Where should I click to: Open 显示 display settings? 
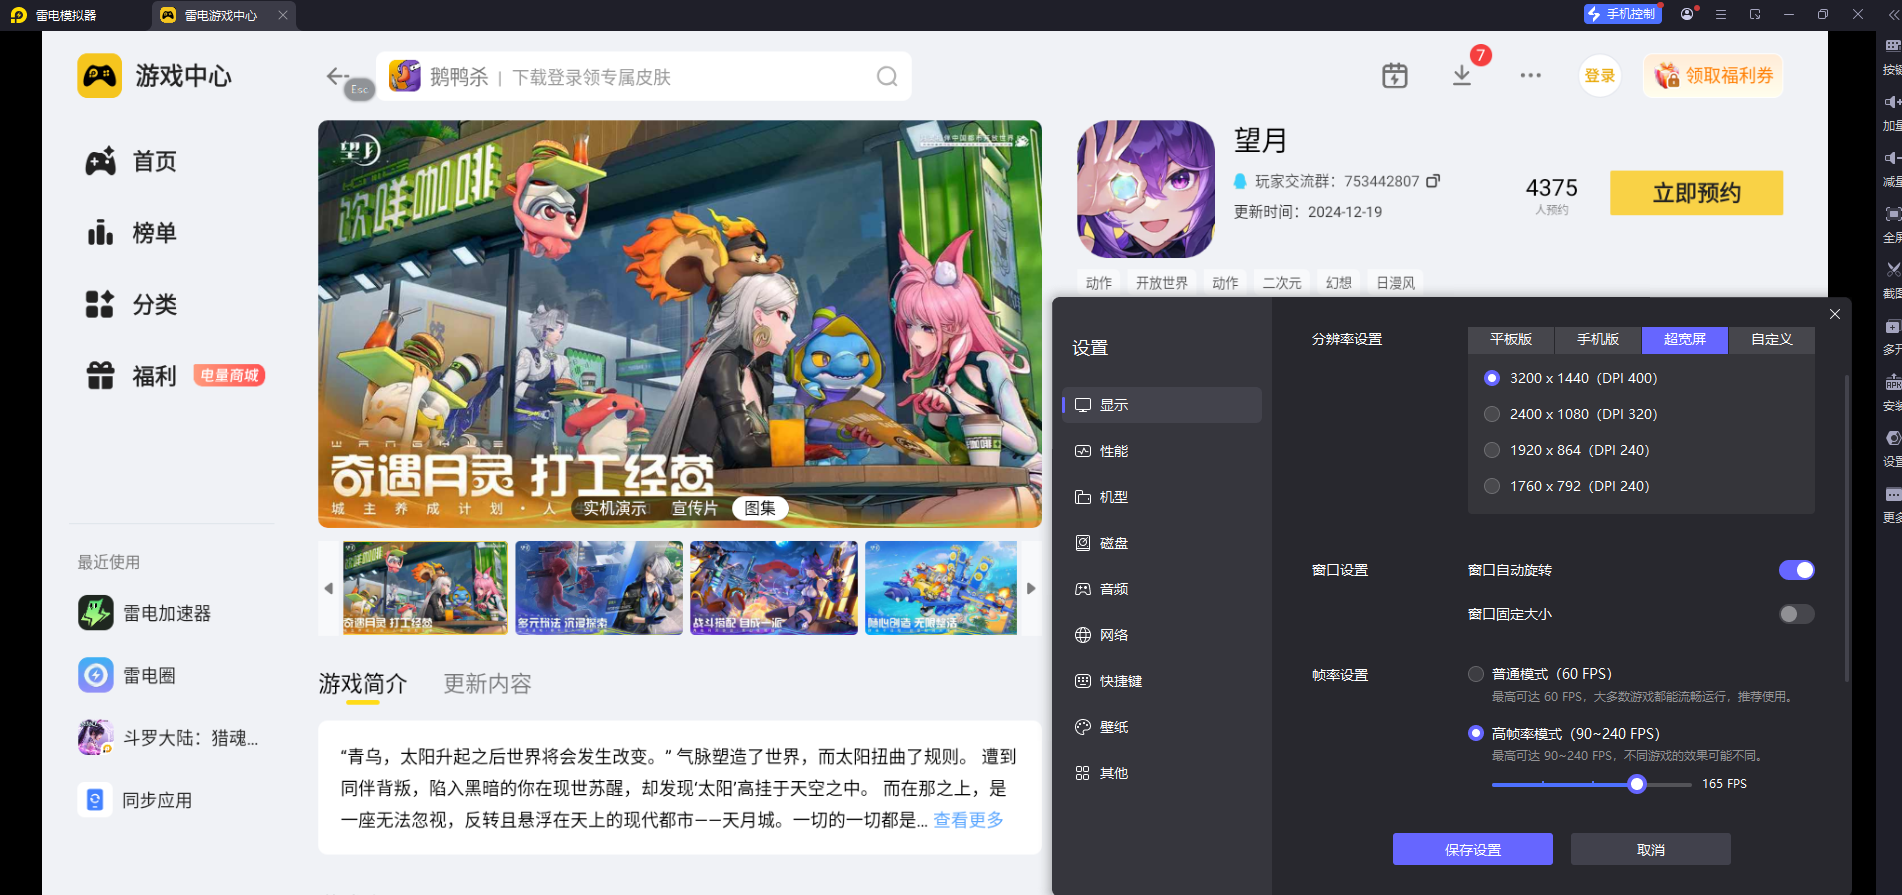(x=1162, y=405)
